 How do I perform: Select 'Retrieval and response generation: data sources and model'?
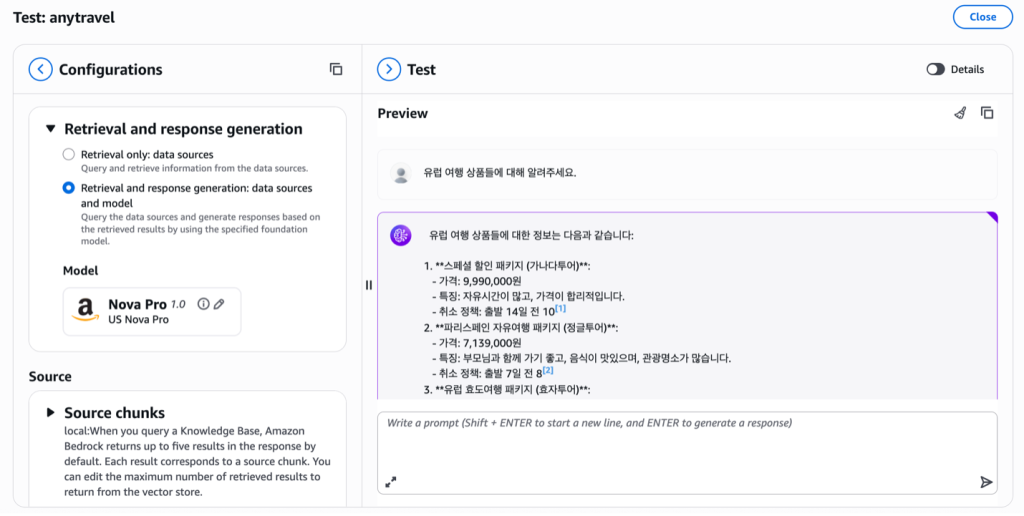coord(68,188)
